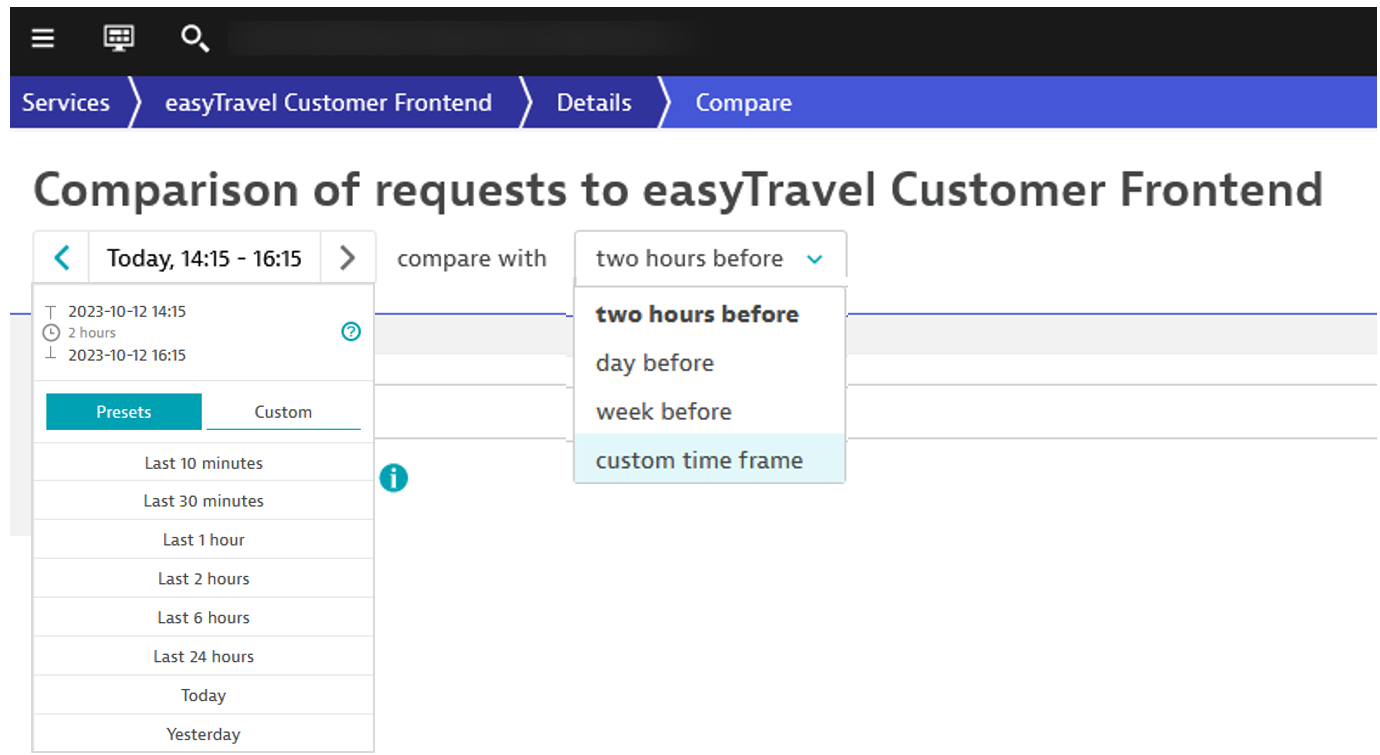The height and width of the screenshot is (755, 1380).
Task: Select the Yesterday preset
Action: pyautogui.click(x=204, y=735)
